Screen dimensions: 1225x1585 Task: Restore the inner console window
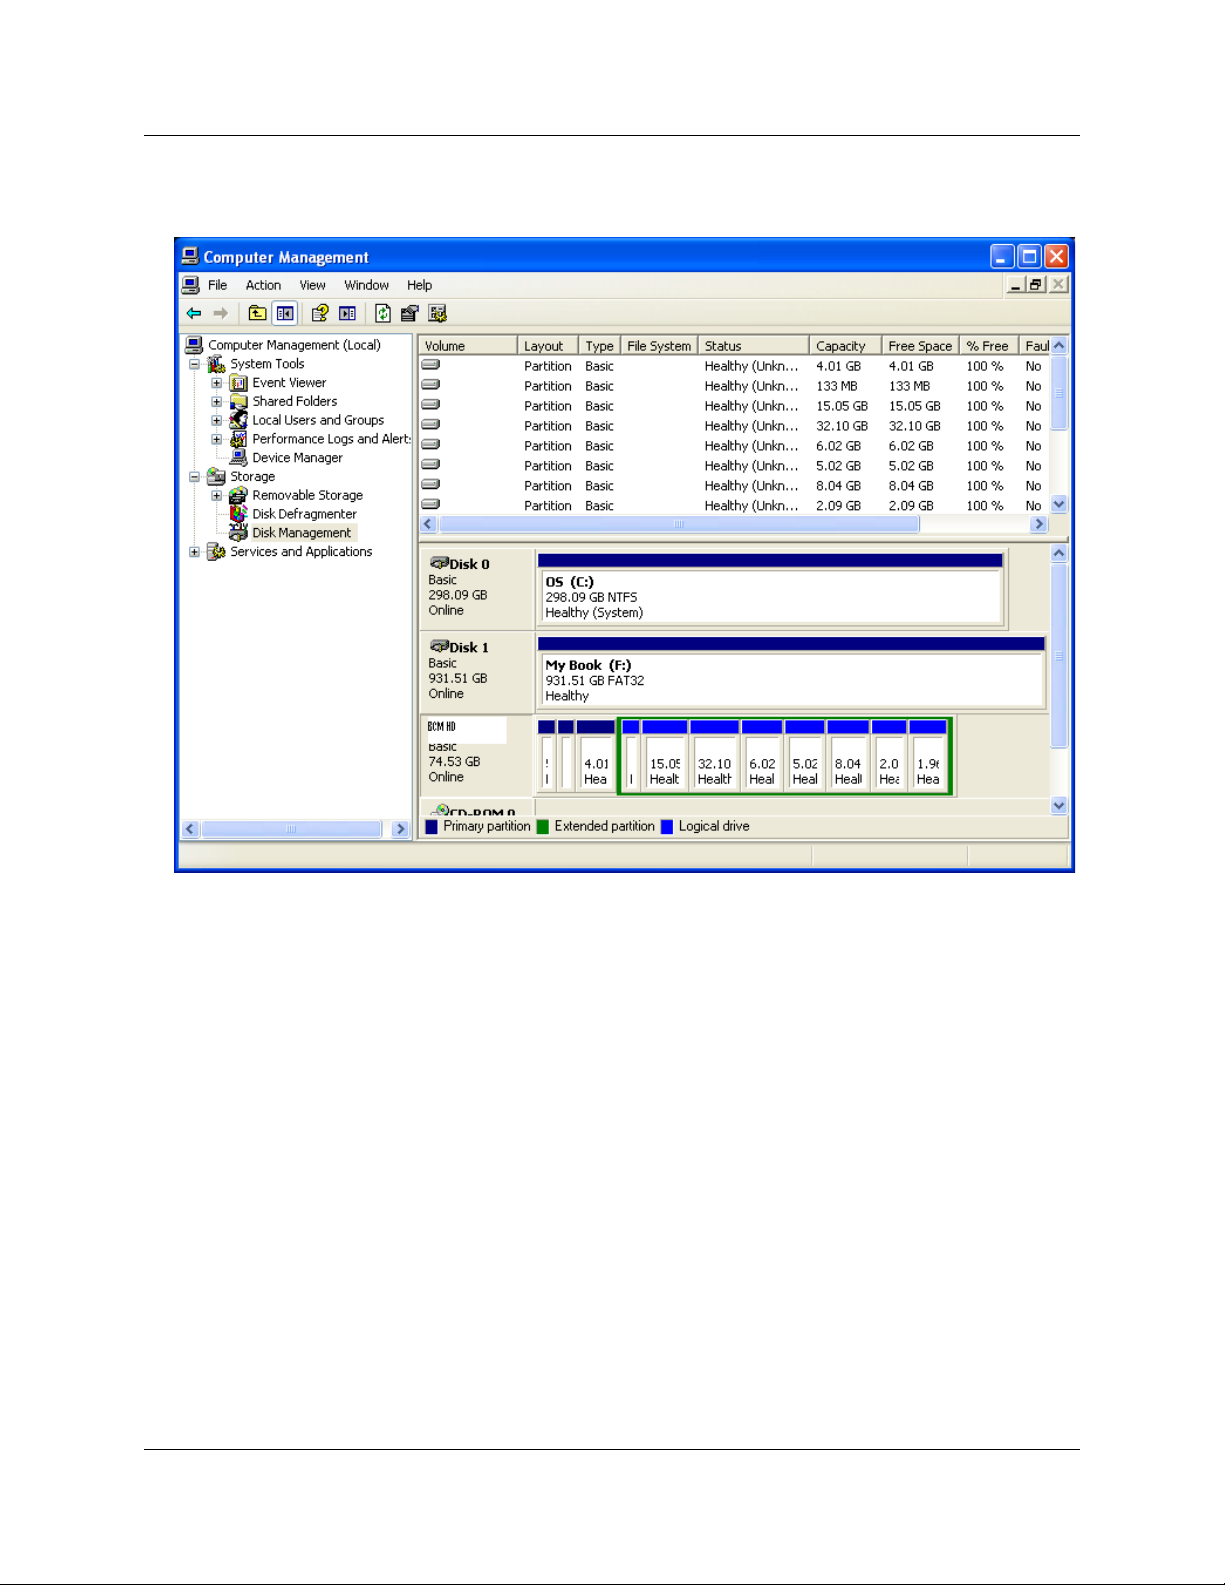coord(1036,285)
